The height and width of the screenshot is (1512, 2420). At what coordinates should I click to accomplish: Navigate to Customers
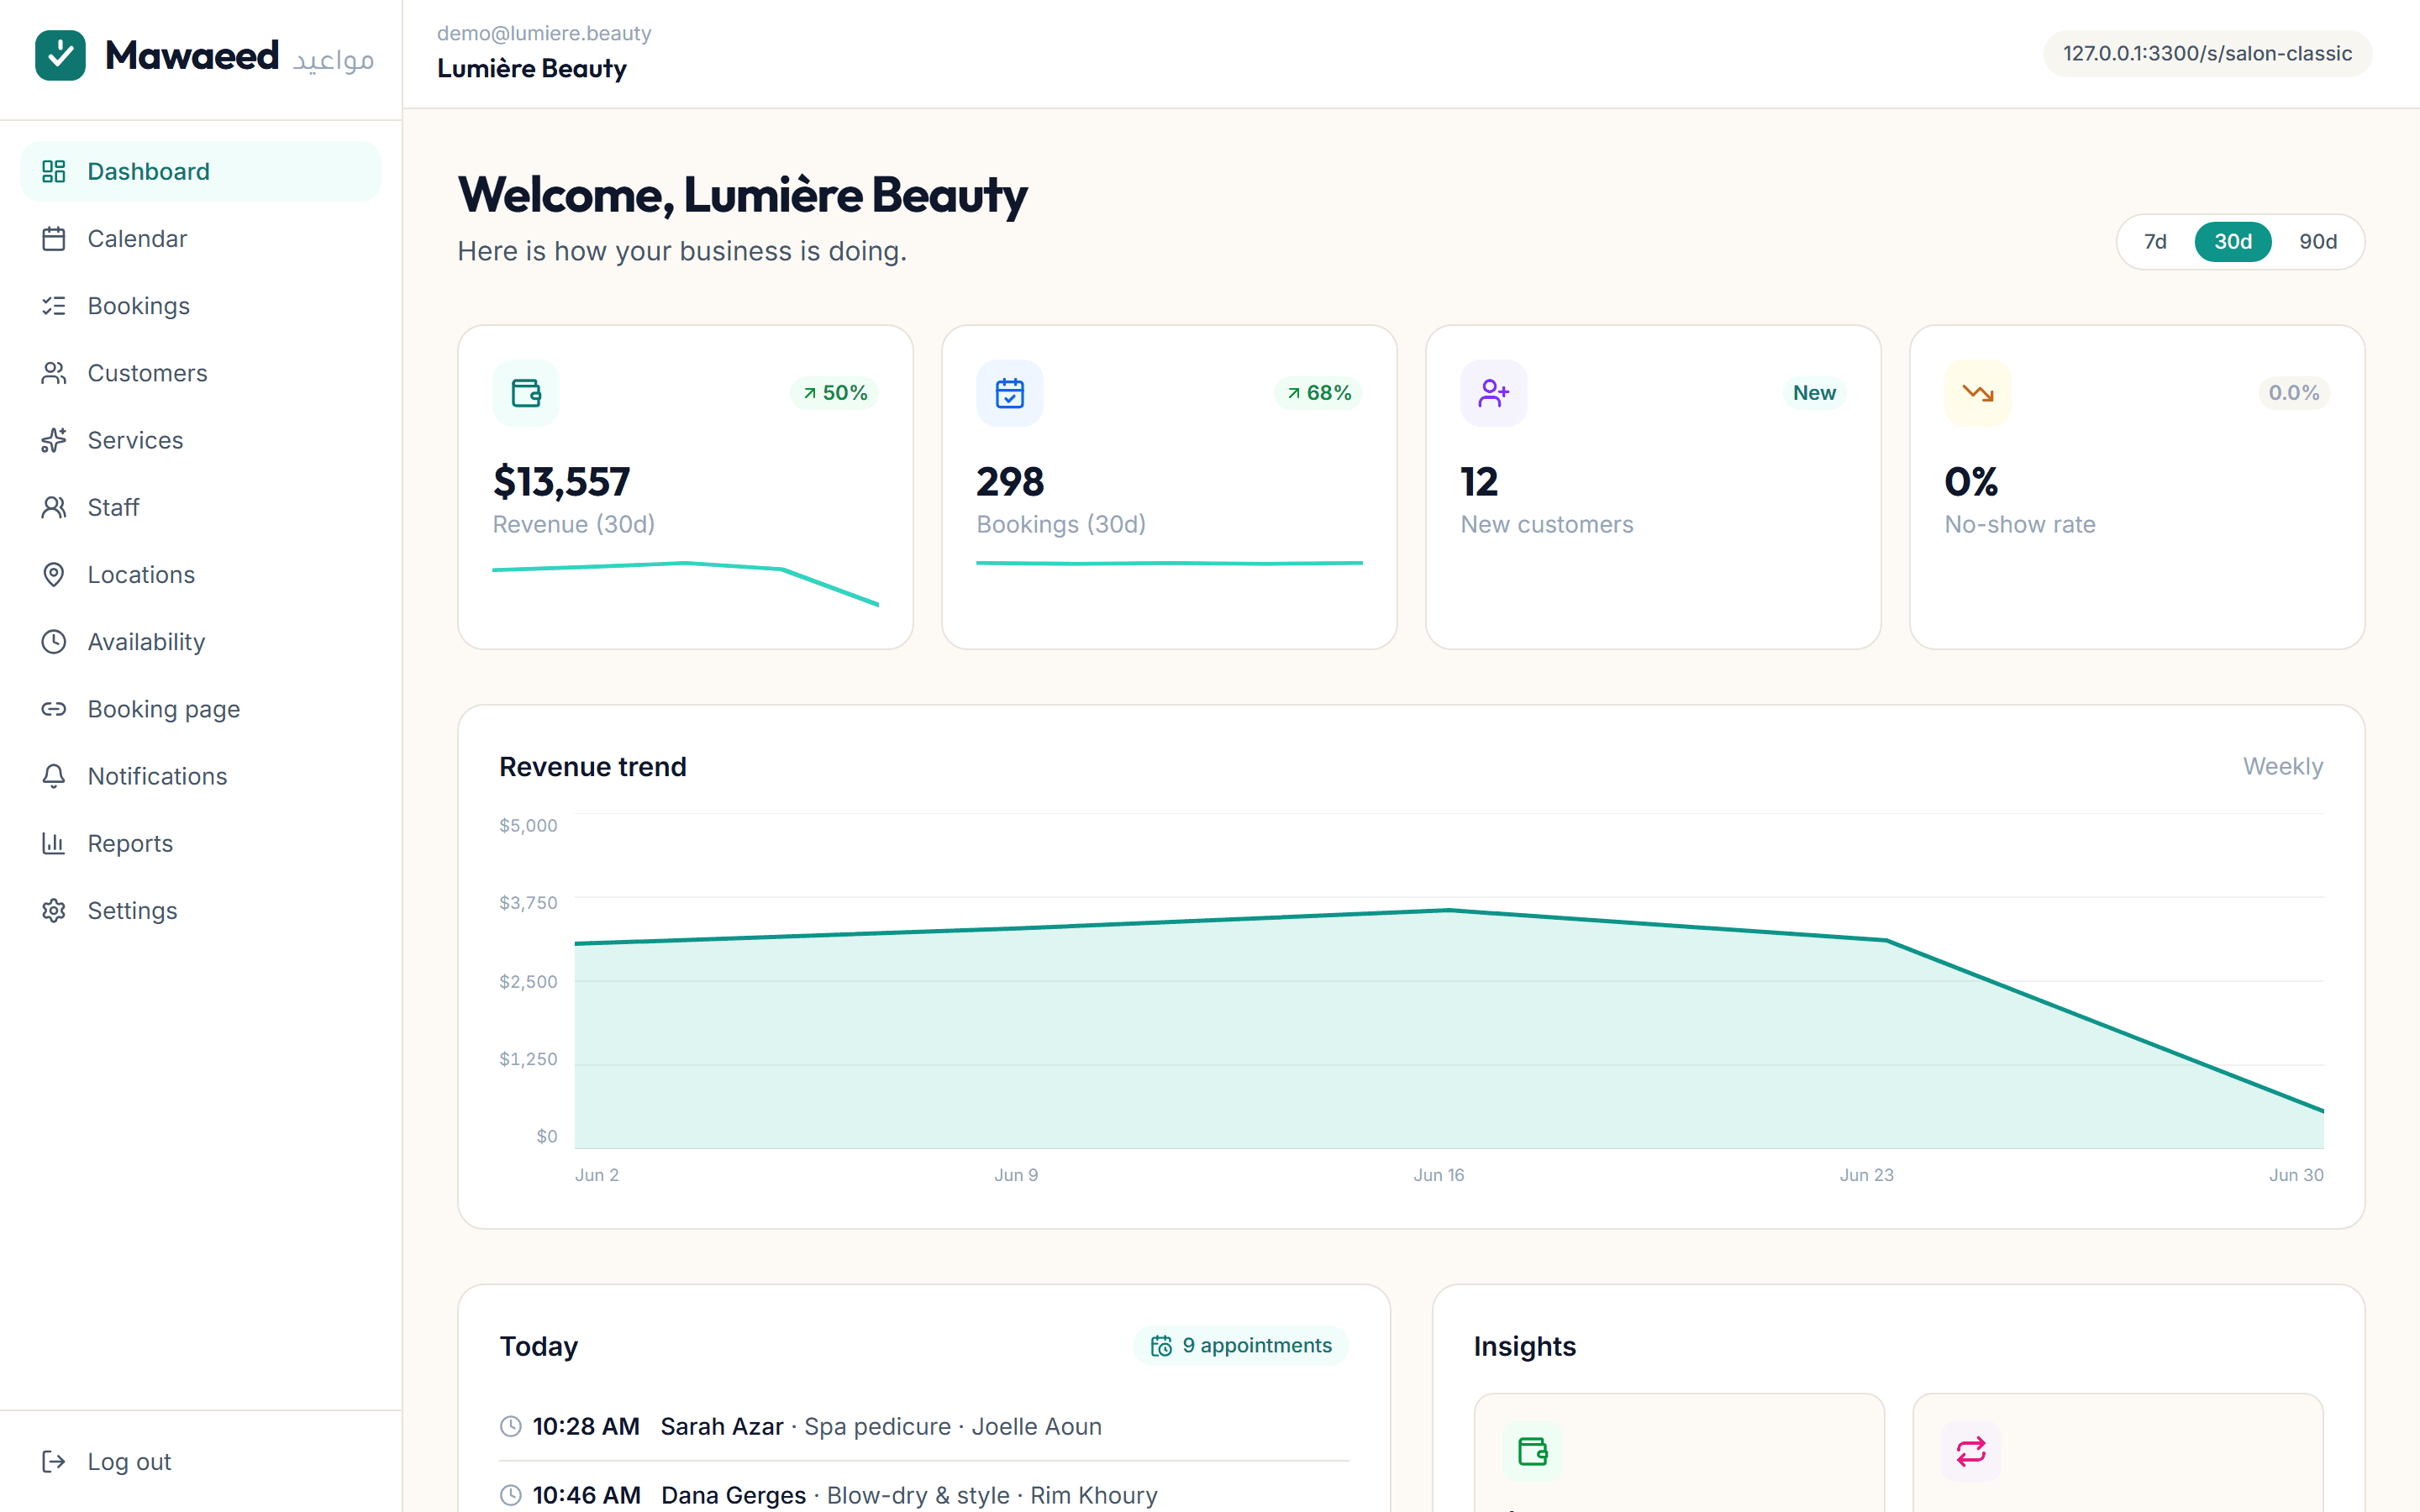coord(201,373)
